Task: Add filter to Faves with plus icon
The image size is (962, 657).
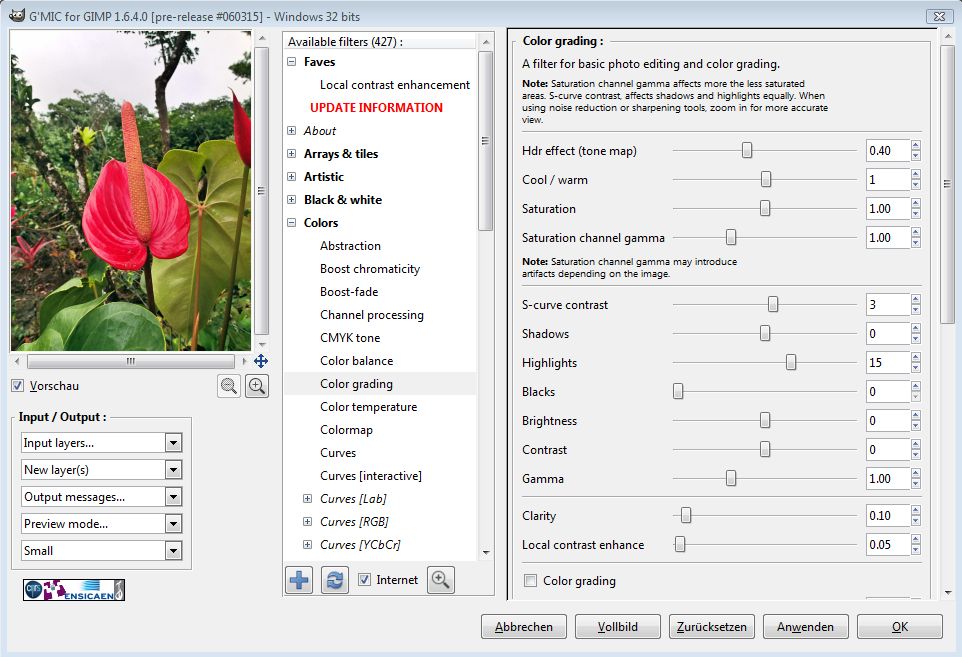Action: 299,580
